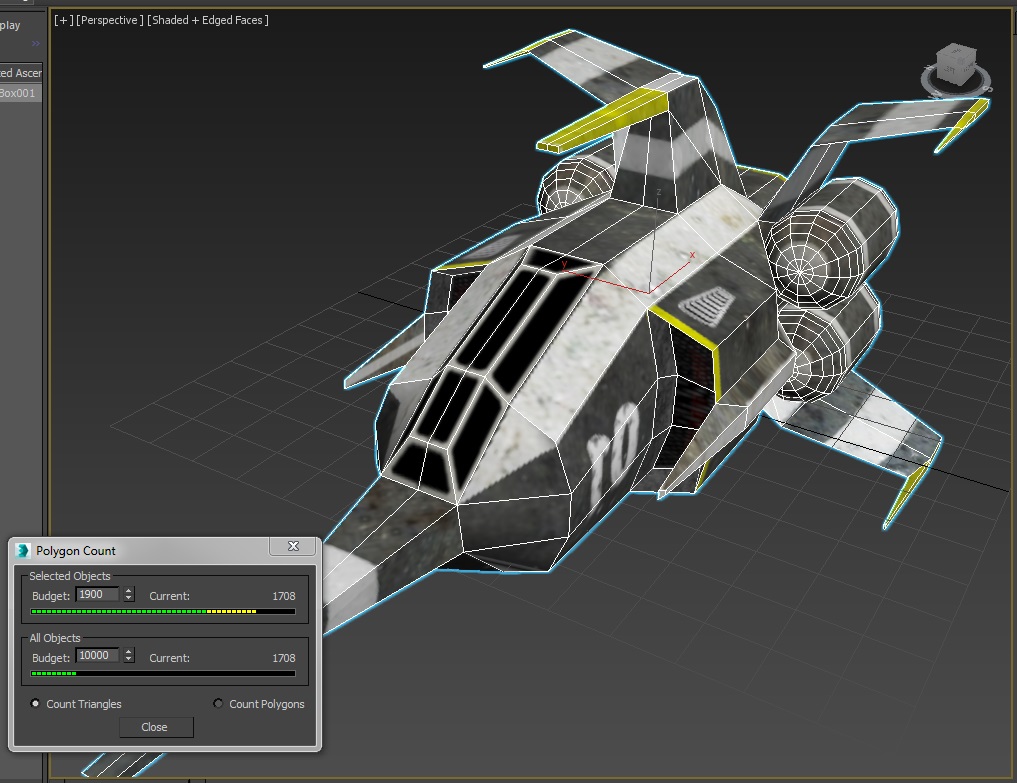Select the Count Polygons radio button

pos(218,704)
